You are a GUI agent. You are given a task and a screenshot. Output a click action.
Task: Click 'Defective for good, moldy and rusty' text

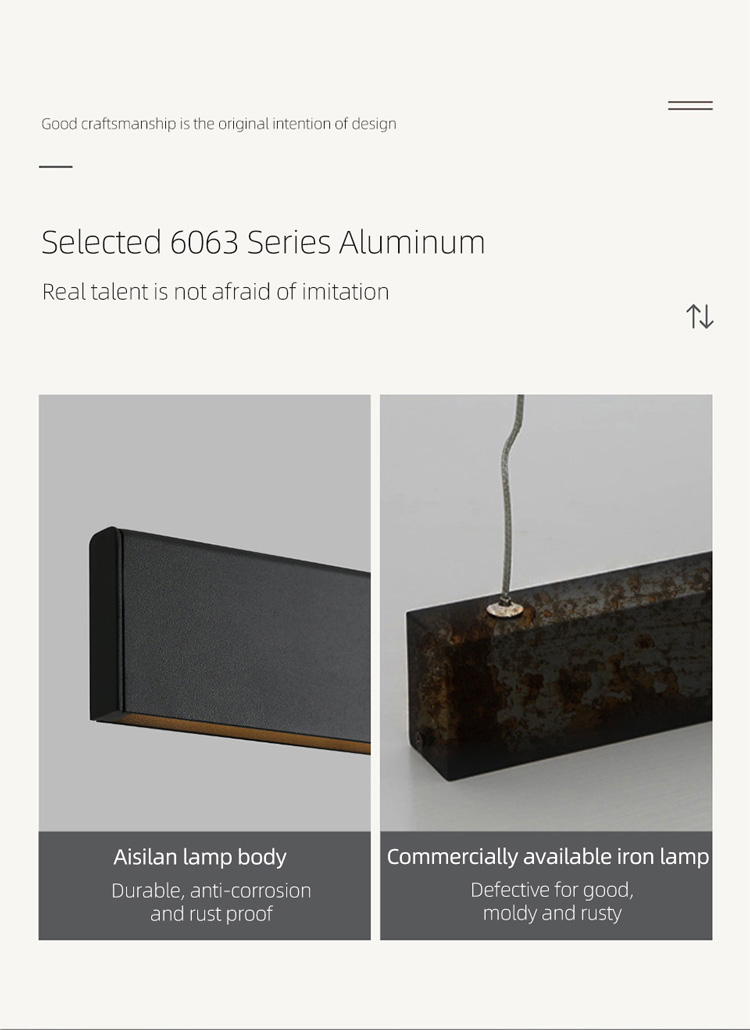(x=552, y=901)
